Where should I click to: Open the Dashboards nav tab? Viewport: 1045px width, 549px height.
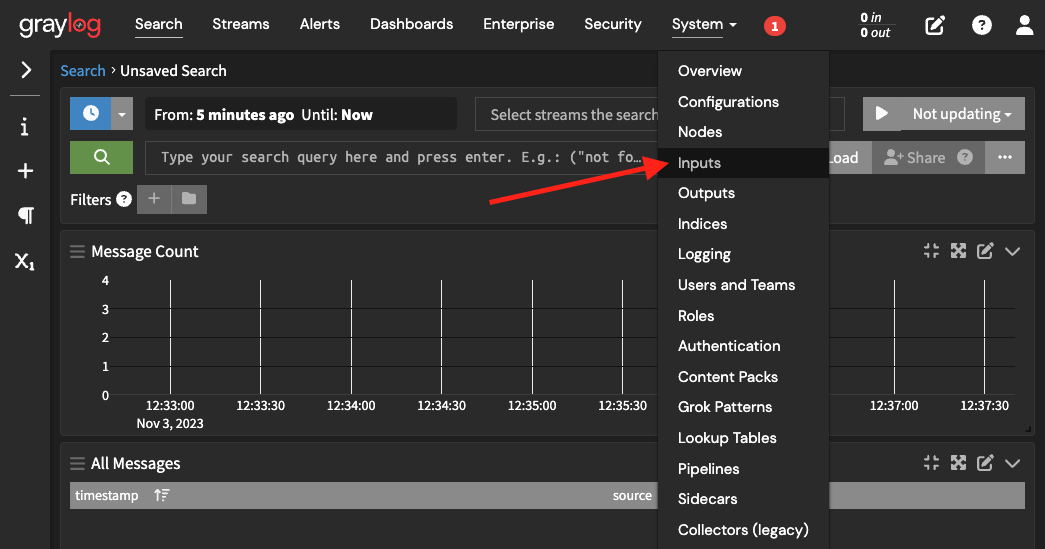(x=411, y=25)
